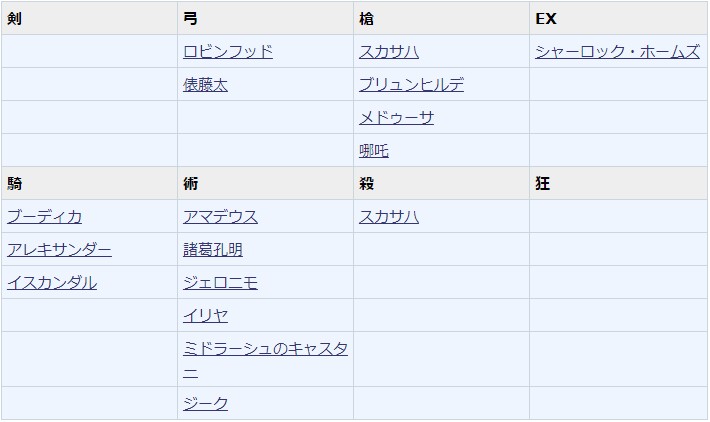Click the 哪吒 link
This screenshot has height=422, width=710.
pos(374,151)
